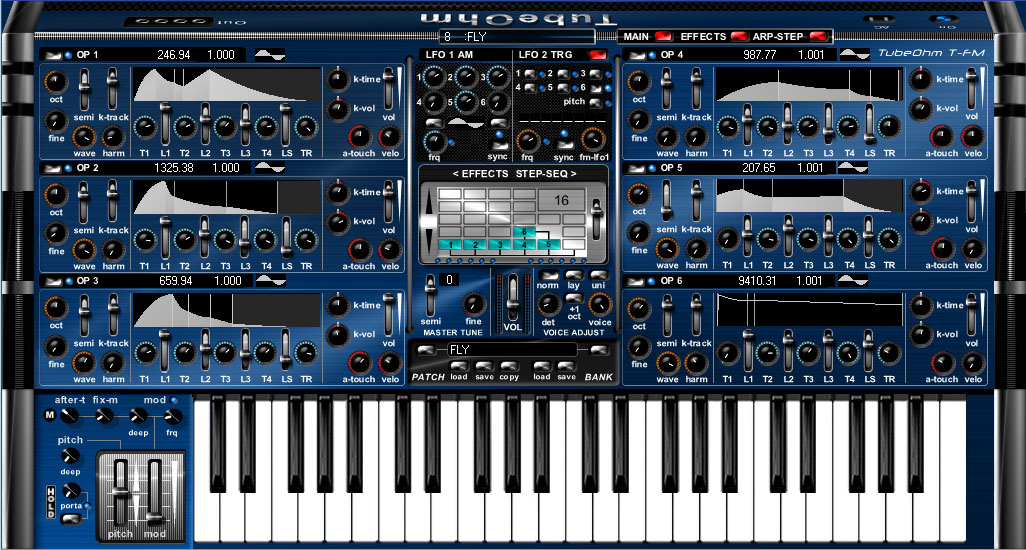Turn the OP 1 wave knob
This screenshot has height=550, width=1026.
tap(84, 137)
